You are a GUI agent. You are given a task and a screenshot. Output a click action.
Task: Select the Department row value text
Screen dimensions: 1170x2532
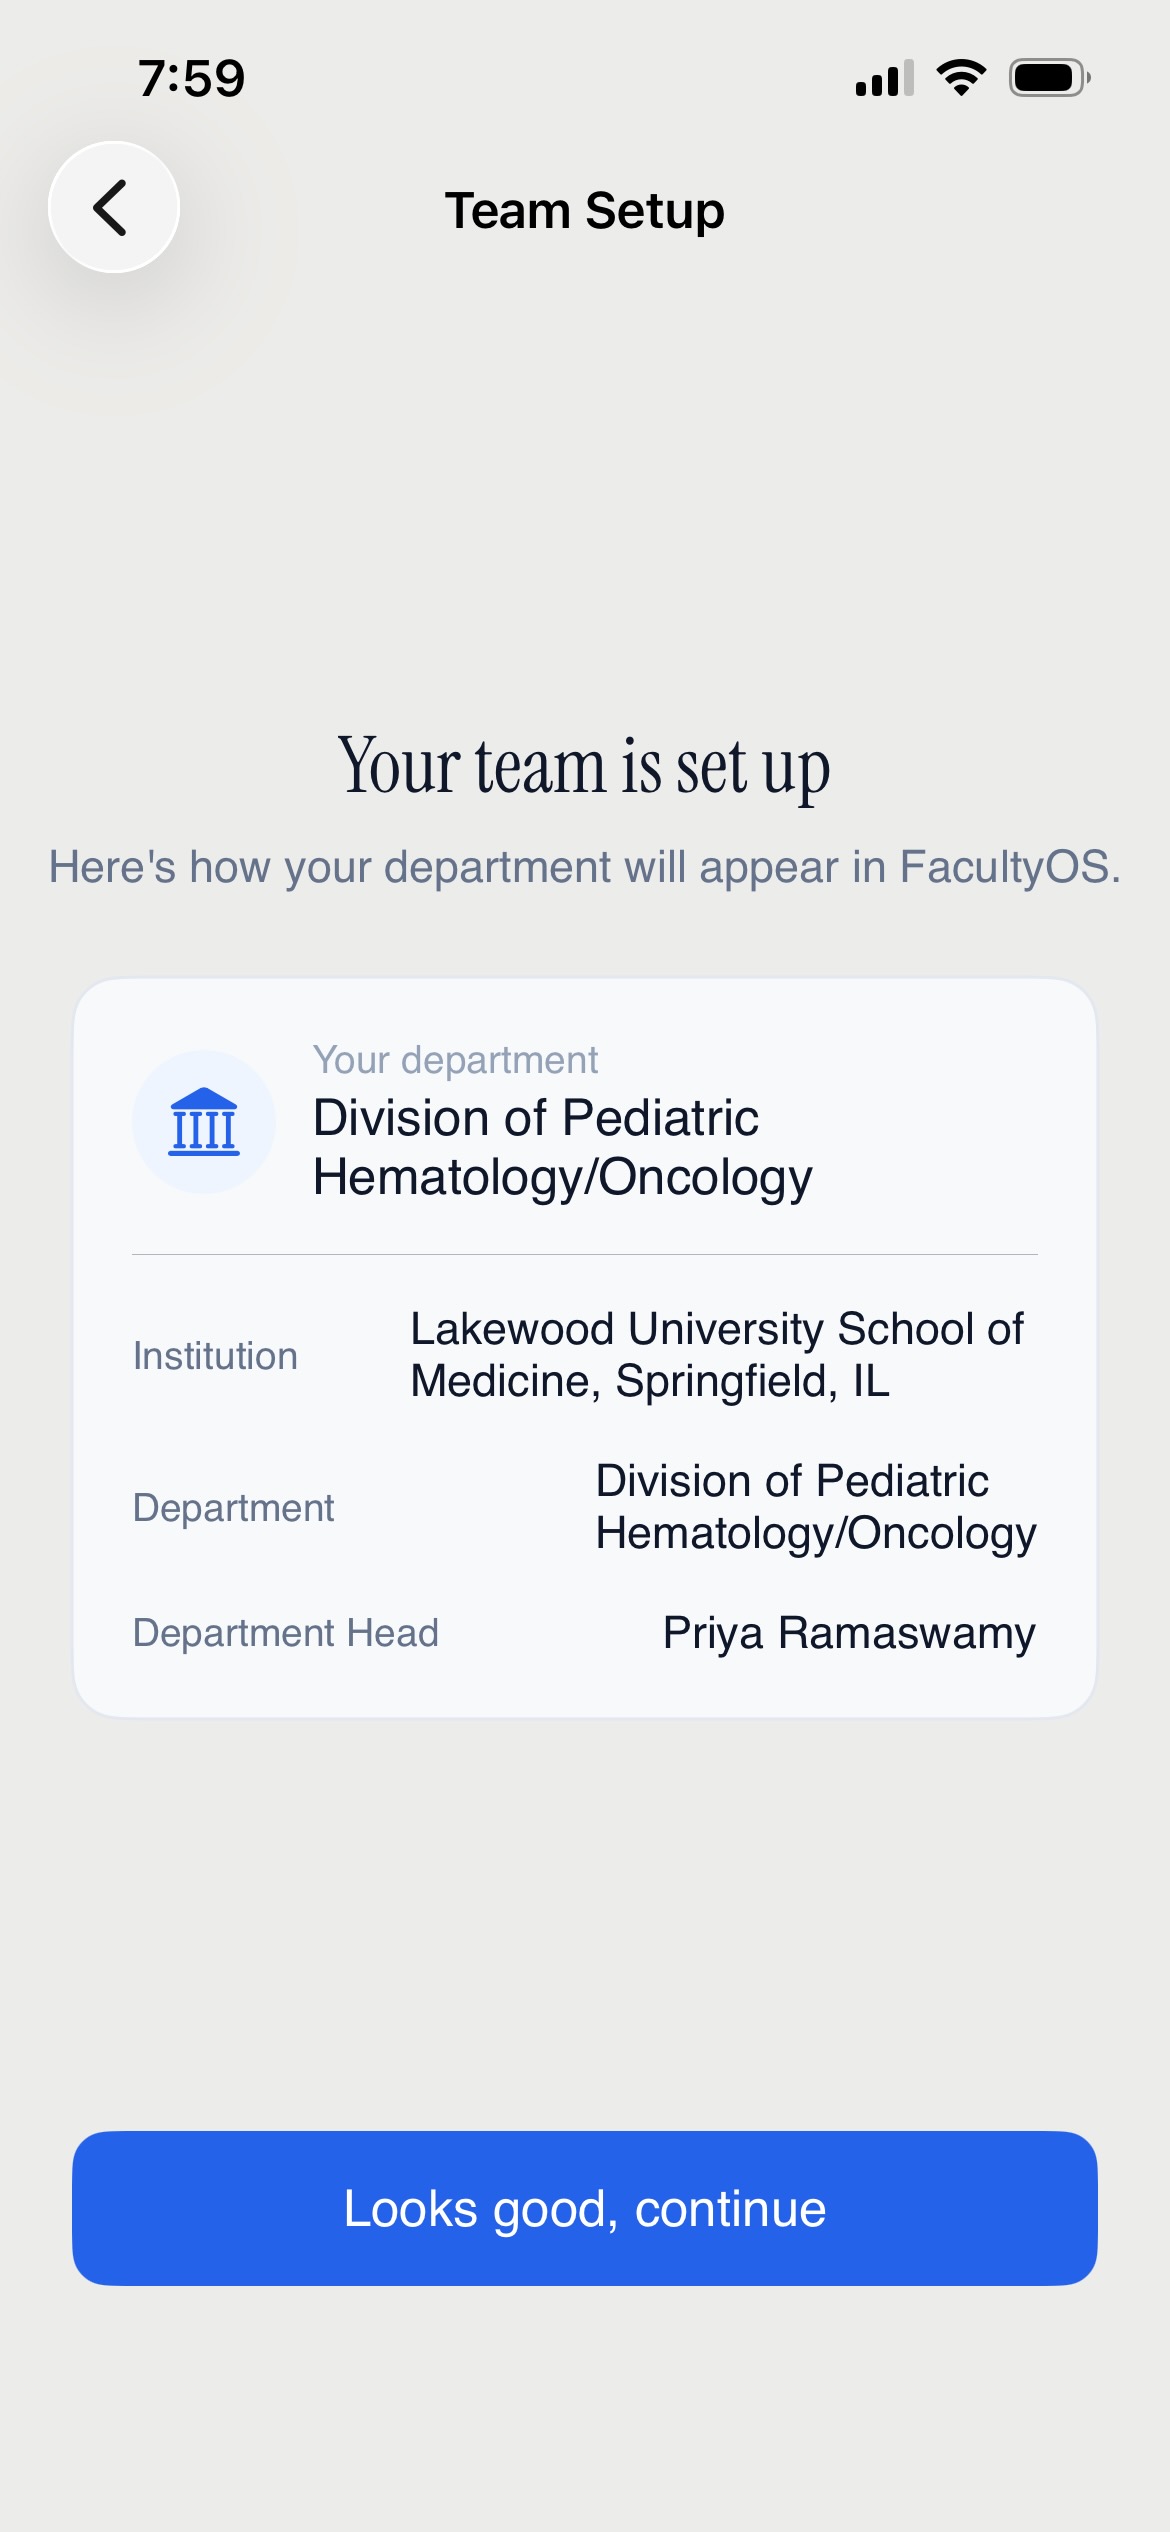click(x=816, y=1507)
